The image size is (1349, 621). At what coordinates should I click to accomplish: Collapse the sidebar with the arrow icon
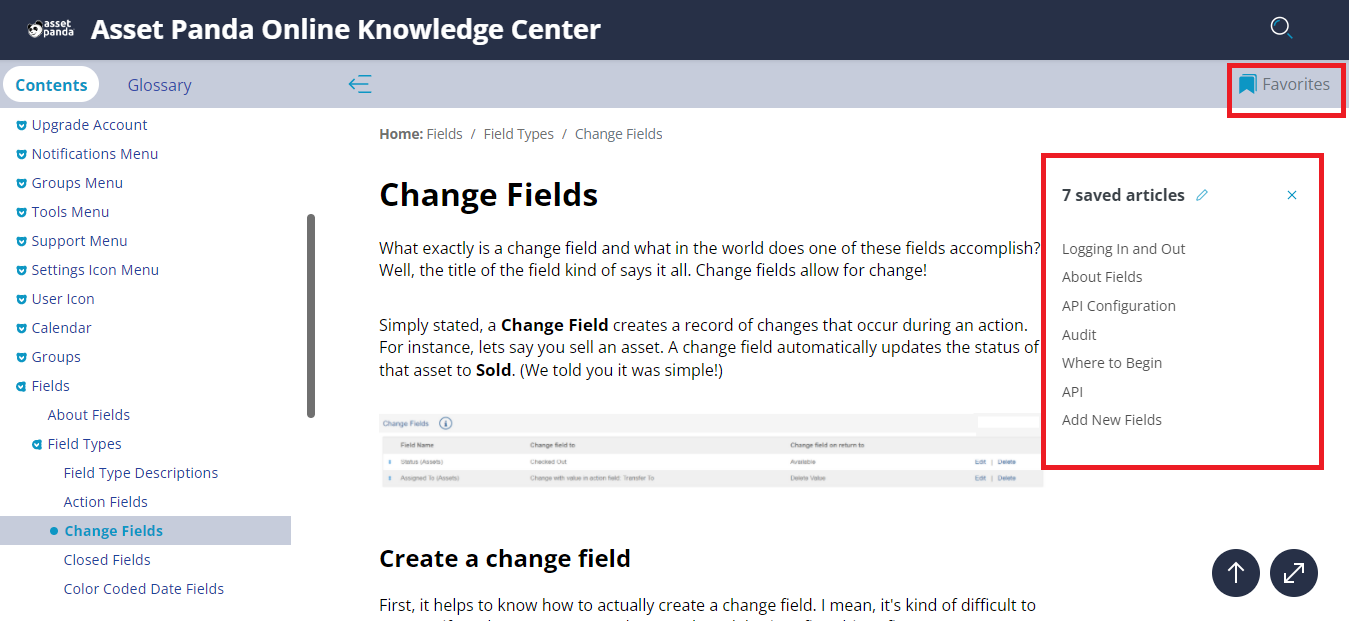360,84
